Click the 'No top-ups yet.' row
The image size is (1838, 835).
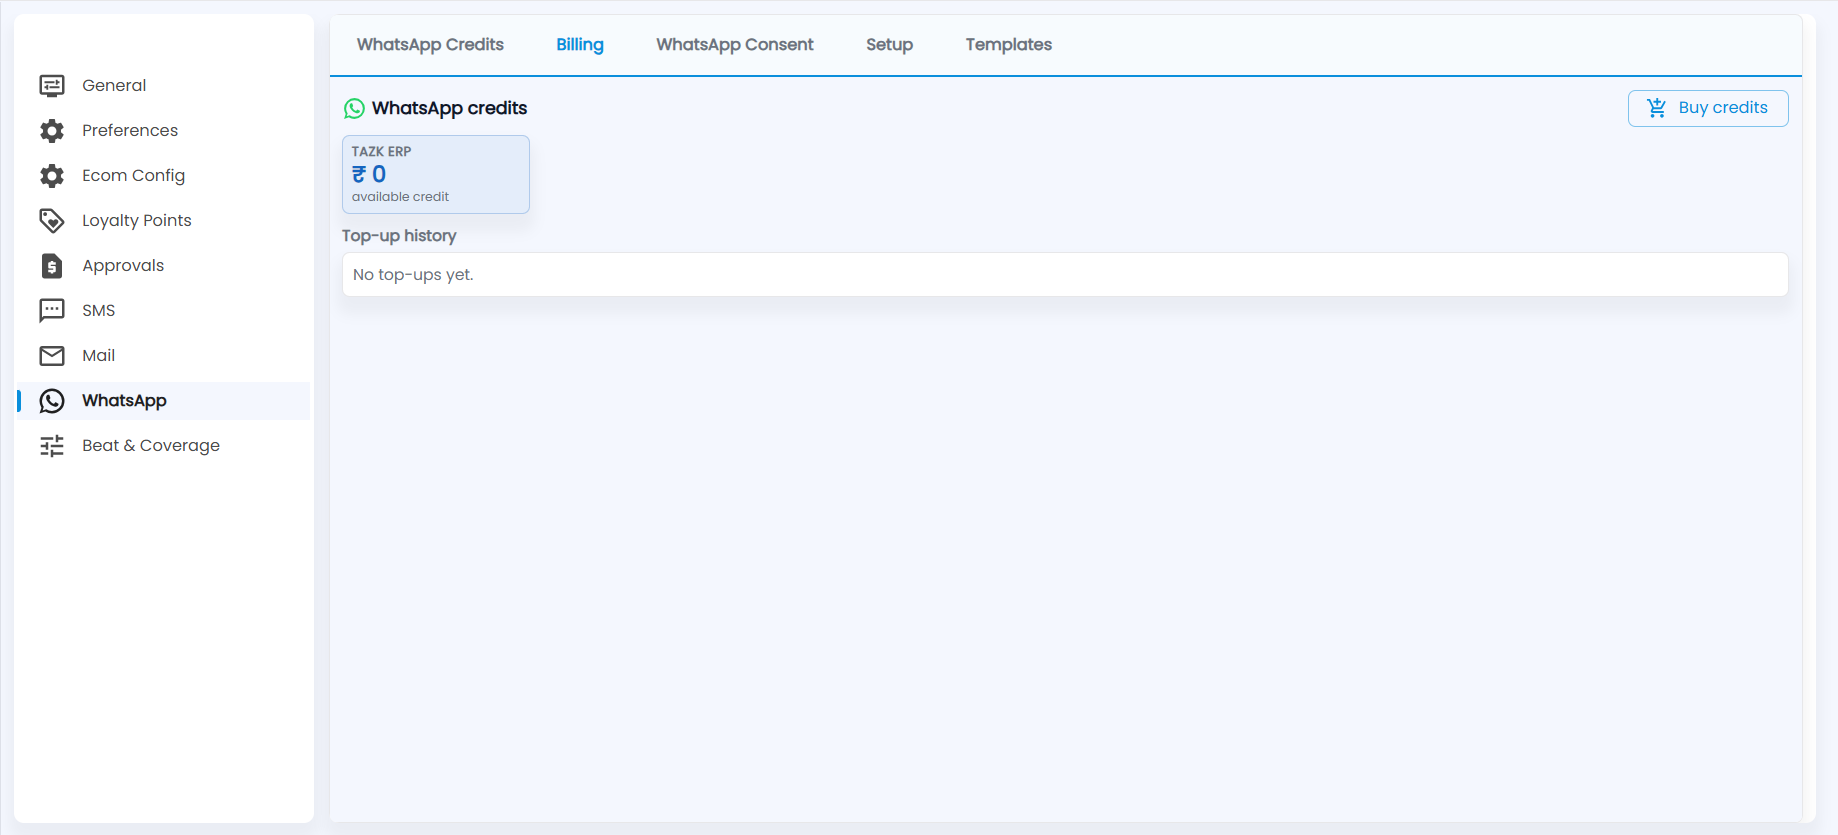click(x=1065, y=275)
